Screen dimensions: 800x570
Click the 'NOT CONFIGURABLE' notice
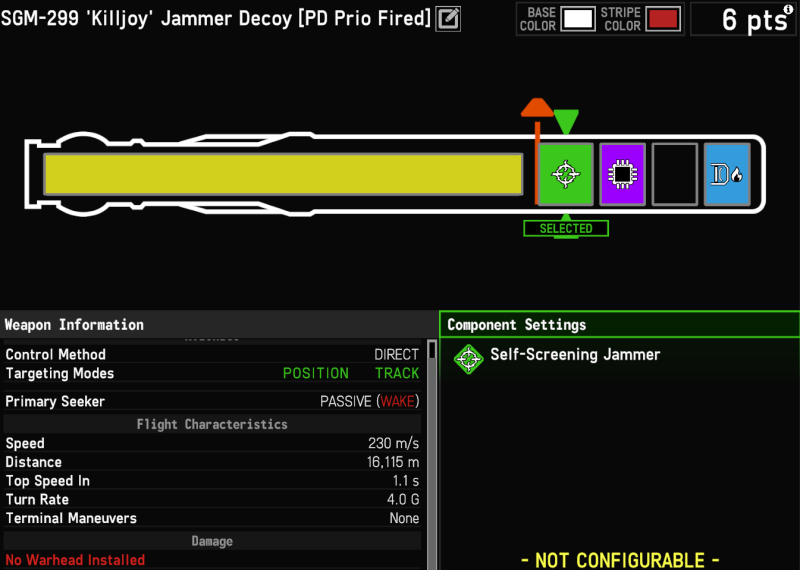click(x=620, y=560)
